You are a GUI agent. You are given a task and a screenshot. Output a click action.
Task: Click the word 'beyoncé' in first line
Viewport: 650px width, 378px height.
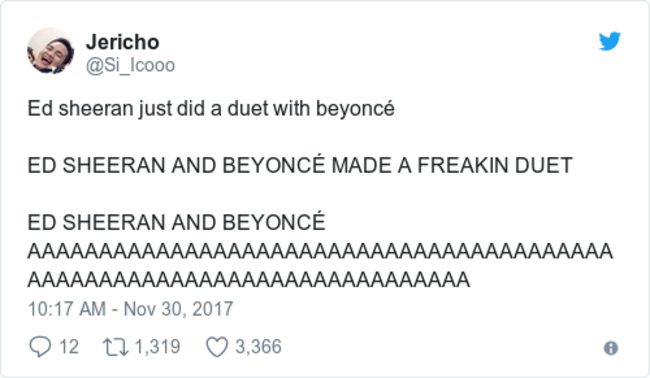click(x=355, y=109)
